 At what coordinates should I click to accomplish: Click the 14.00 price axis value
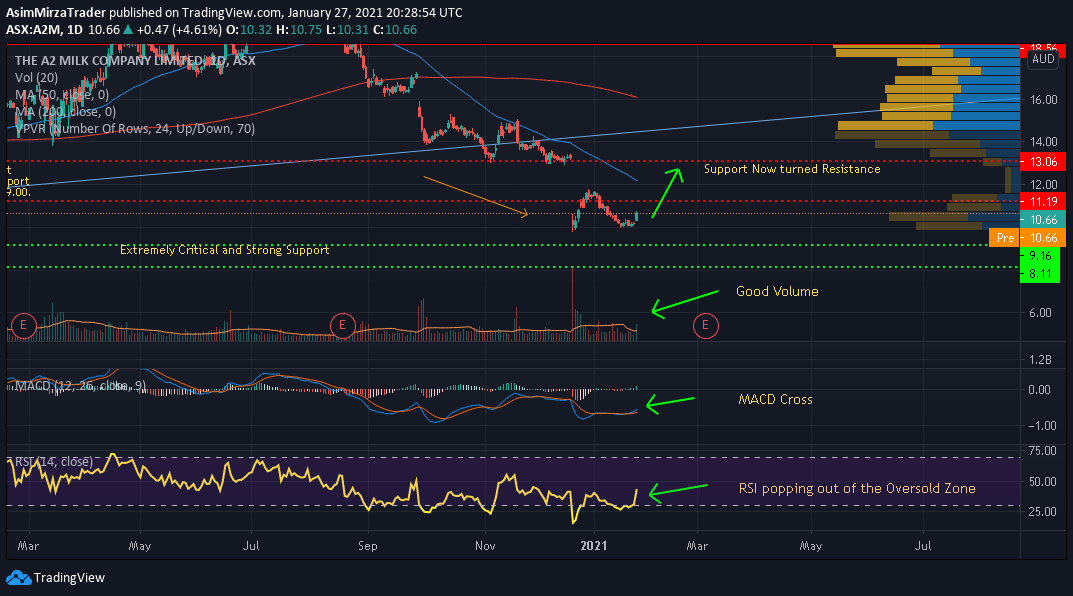coord(1044,142)
